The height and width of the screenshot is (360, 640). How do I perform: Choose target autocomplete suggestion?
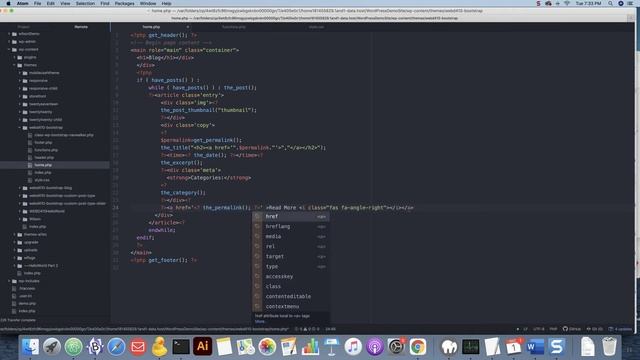[290, 256]
